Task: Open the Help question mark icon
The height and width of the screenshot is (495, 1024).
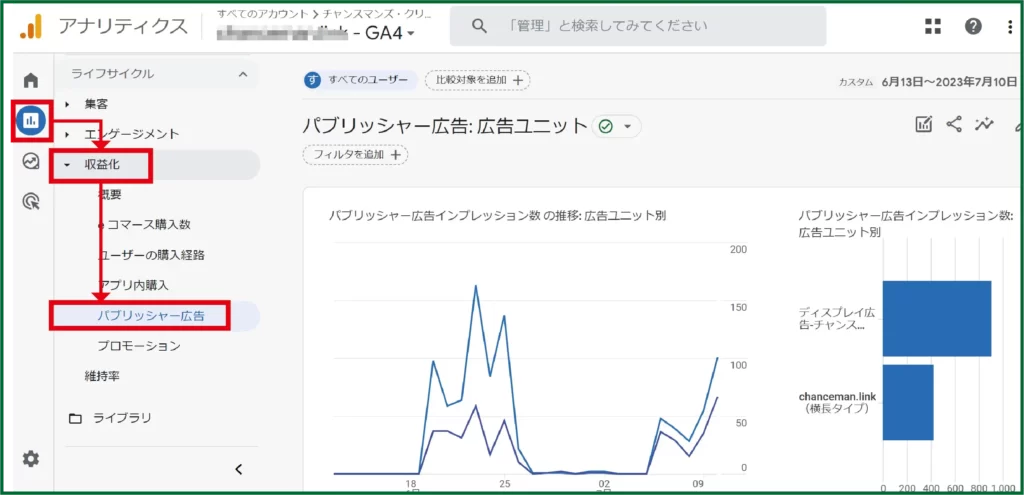Action: [x=973, y=26]
